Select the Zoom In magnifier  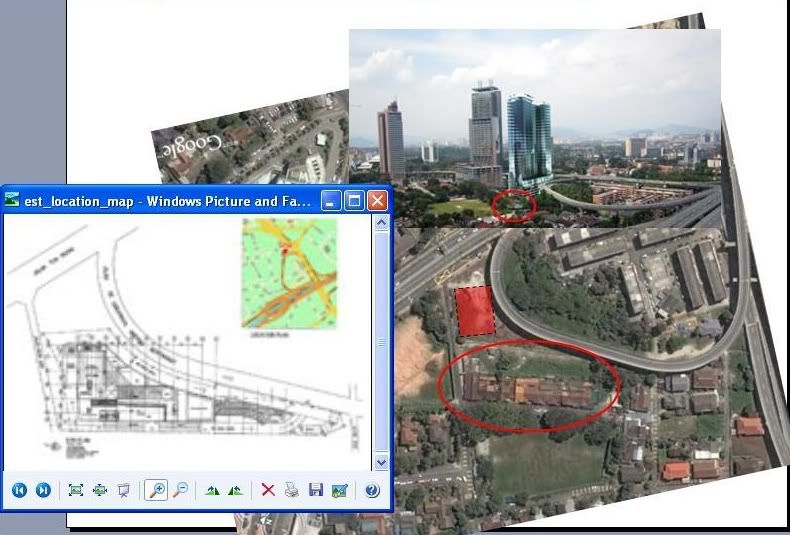pos(156,490)
